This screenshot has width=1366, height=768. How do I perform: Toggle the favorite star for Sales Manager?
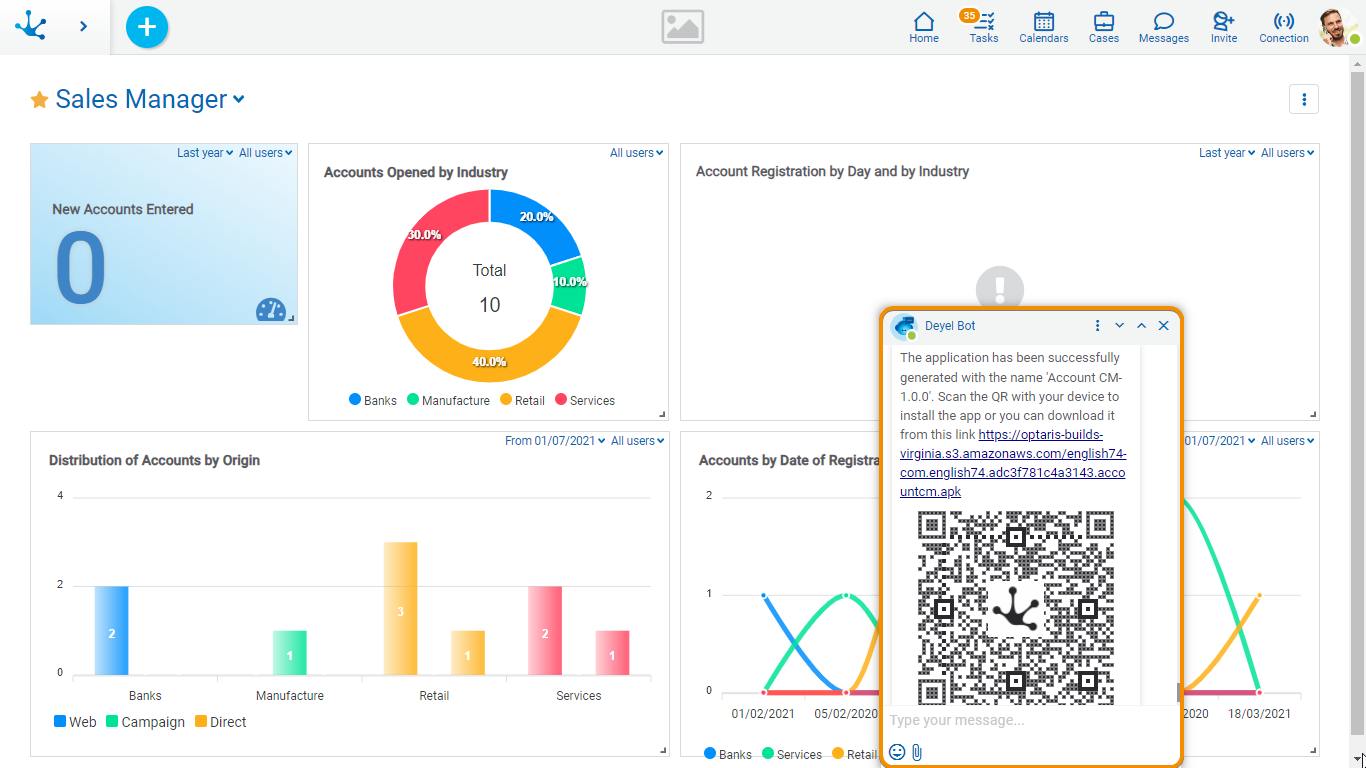coord(39,100)
